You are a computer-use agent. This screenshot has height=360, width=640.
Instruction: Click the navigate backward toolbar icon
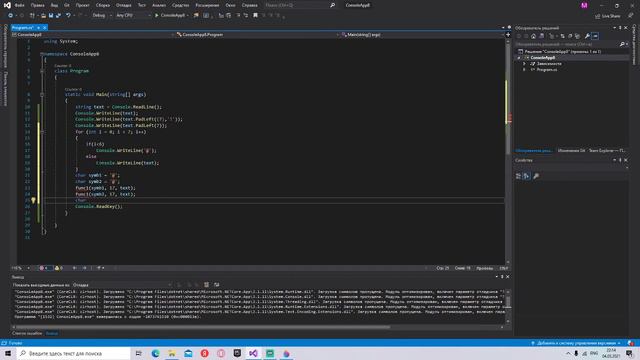(x=10, y=16)
